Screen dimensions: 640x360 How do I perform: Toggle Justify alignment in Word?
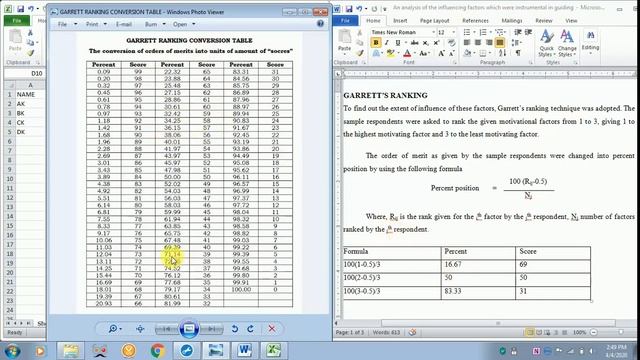click(x=500, y=42)
